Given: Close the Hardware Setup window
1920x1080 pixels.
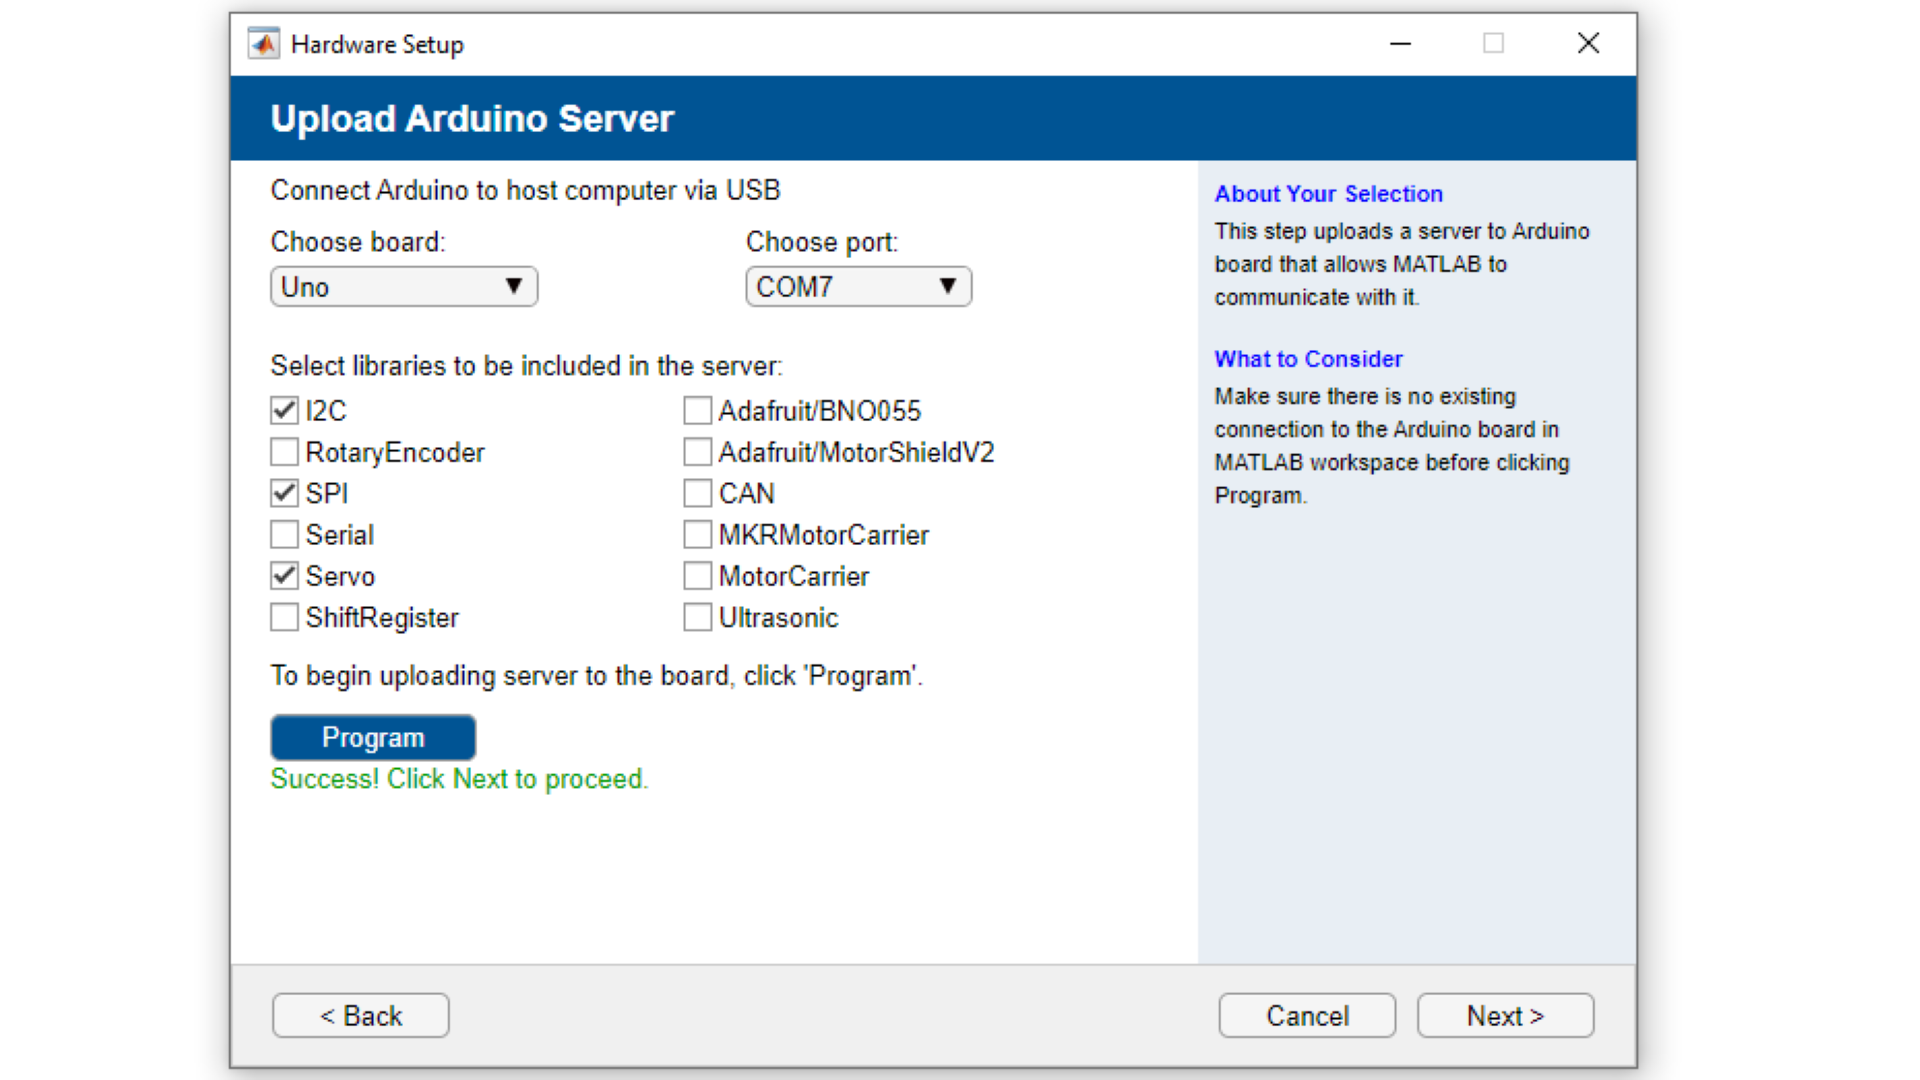Looking at the screenshot, I should pyautogui.click(x=1588, y=44).
